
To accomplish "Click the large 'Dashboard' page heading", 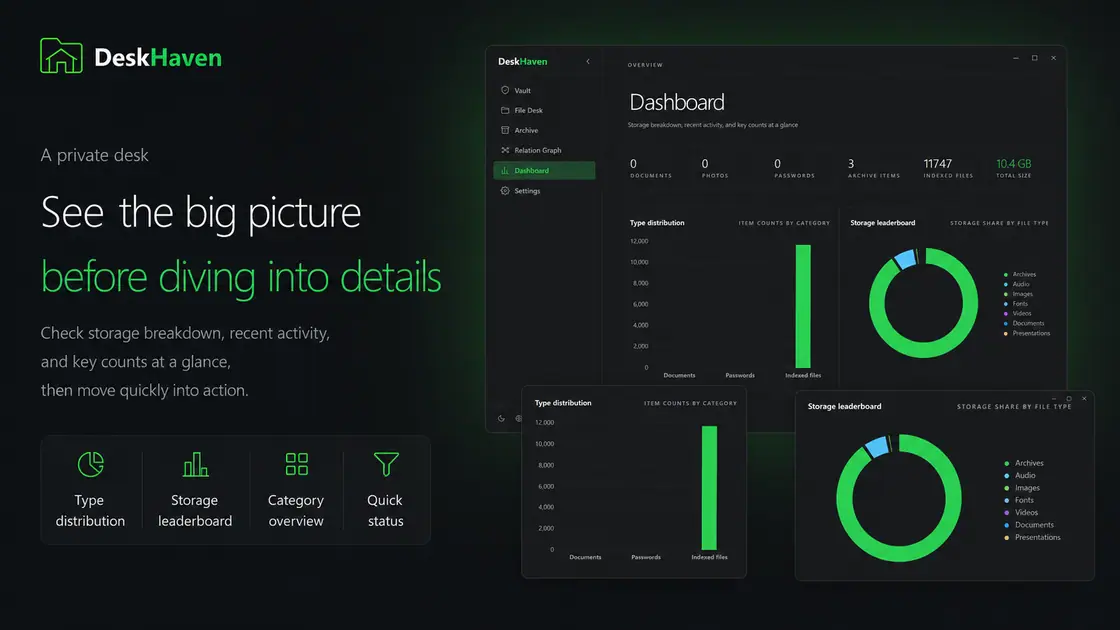I will tap(676, 102).
